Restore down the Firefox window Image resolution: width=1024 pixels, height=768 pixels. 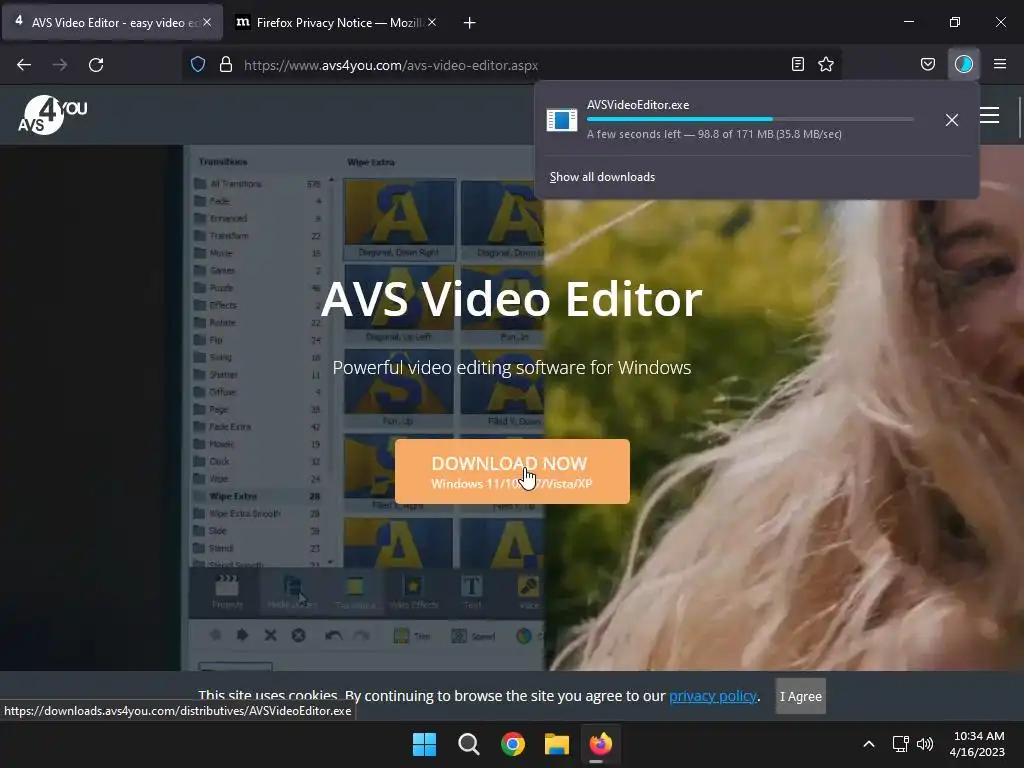[955, 22]
